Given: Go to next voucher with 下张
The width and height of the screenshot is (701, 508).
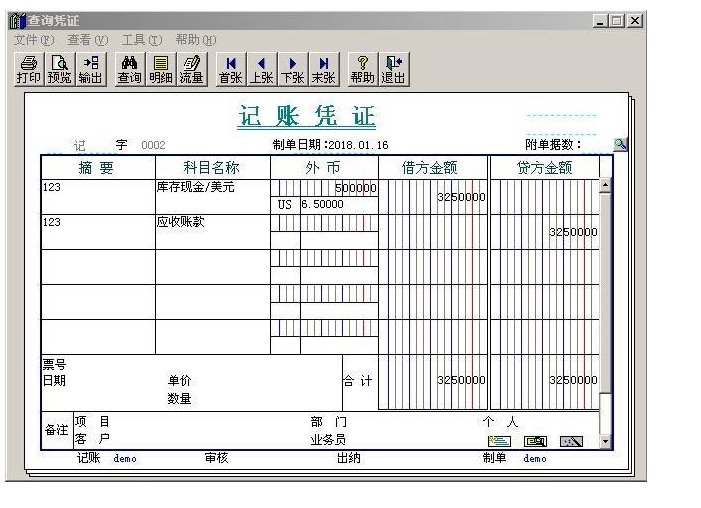Looking at the screenshot, I should click(x=292, y=69).
